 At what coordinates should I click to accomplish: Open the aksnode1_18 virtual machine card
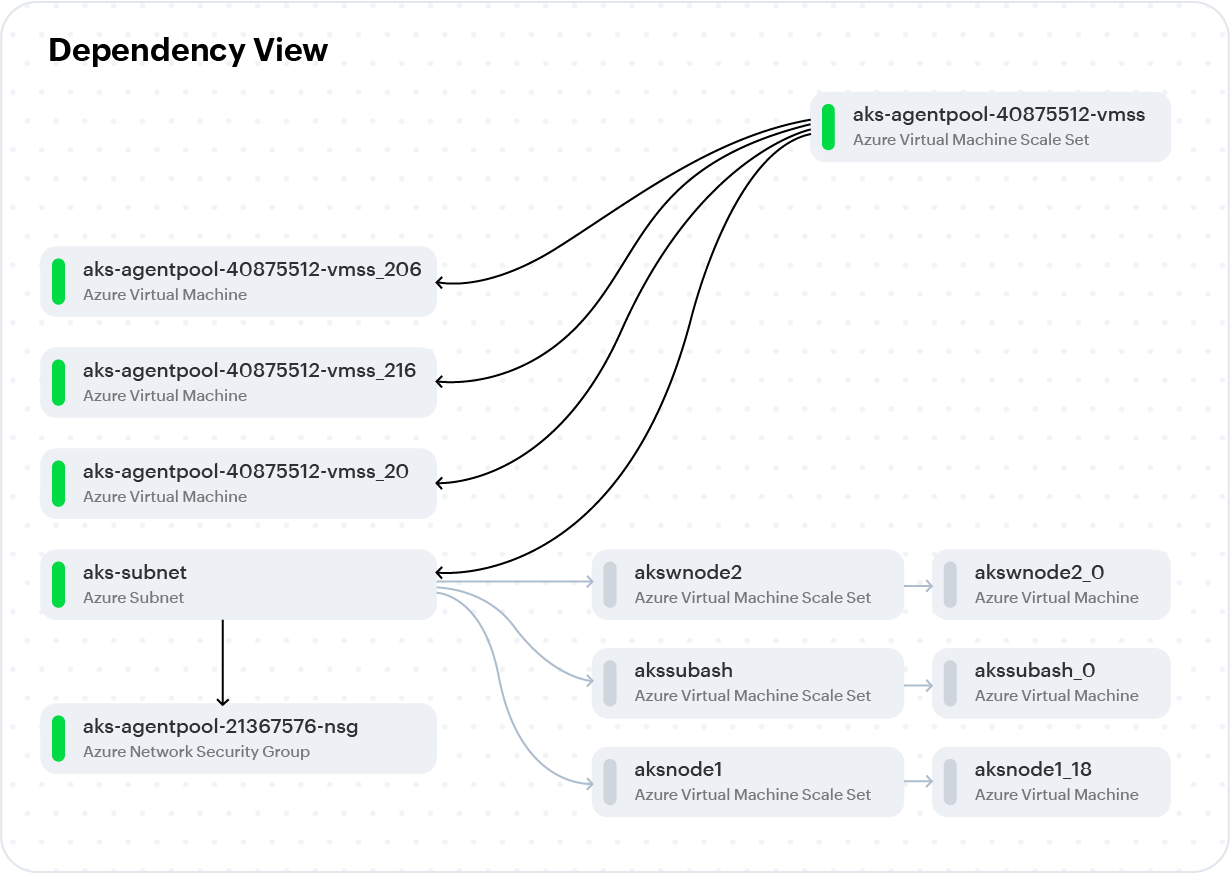[1051, 782]
